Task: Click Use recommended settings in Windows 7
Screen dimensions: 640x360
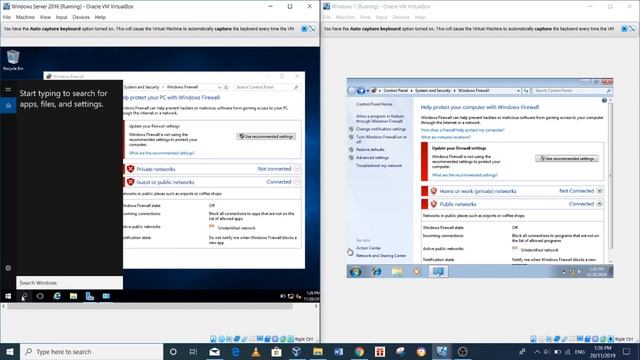Action: click(567, 158)
